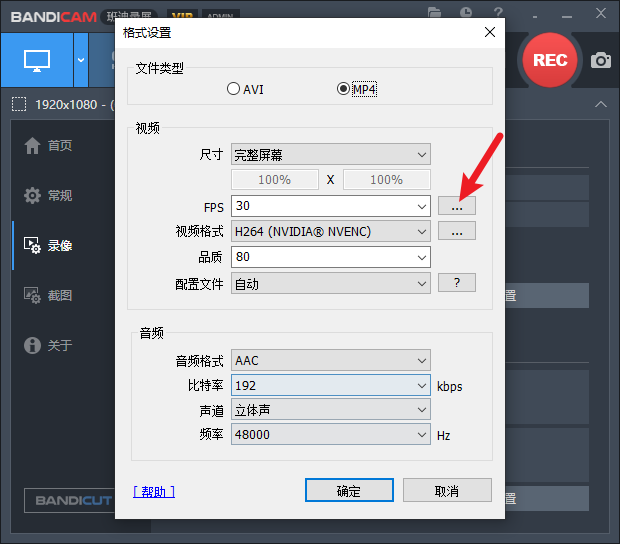Open scheduled recording clock icon
Image resolution: width=620 pixels, height=544 pixels.
pos(466,12)
